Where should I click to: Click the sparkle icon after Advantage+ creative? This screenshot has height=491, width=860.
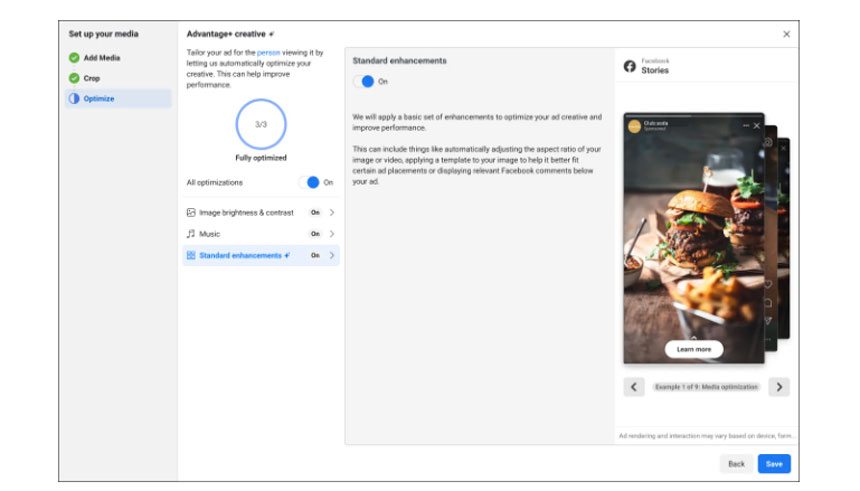pos(271,34)
